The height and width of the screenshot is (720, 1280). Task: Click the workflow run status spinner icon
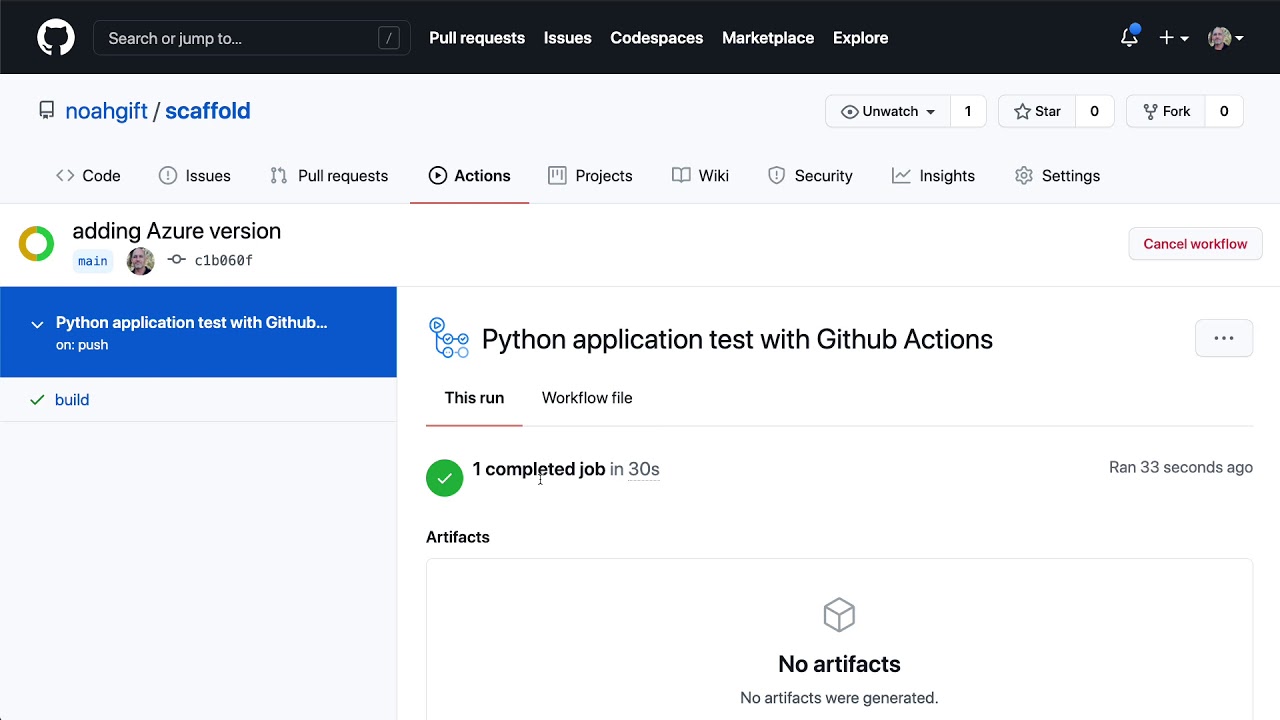click(x=37, y=244)
